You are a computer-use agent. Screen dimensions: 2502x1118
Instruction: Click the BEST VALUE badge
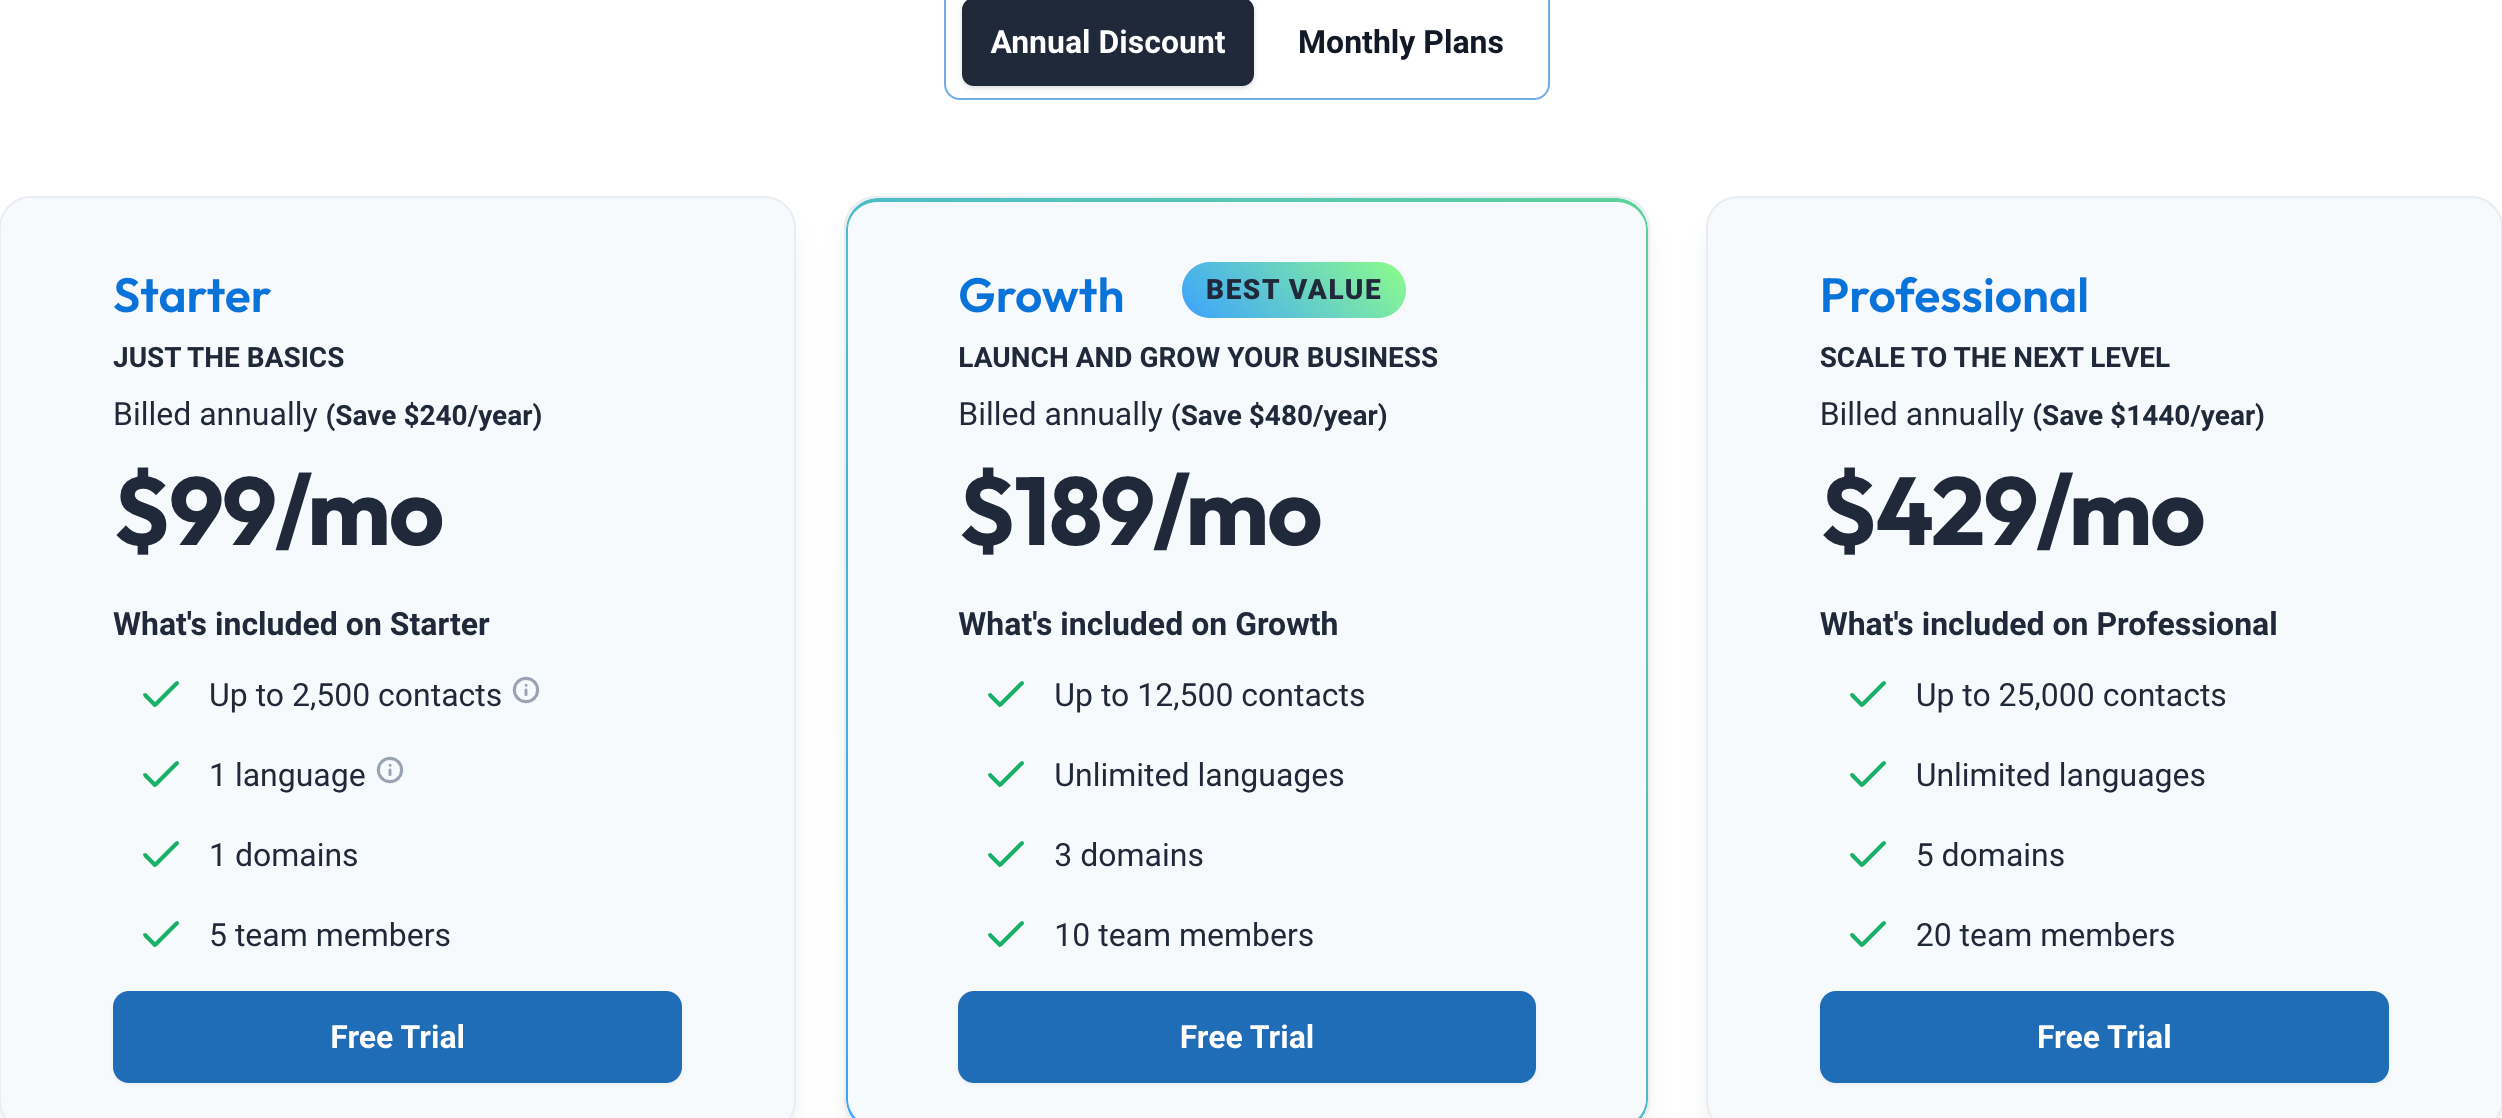(1293, 290)
